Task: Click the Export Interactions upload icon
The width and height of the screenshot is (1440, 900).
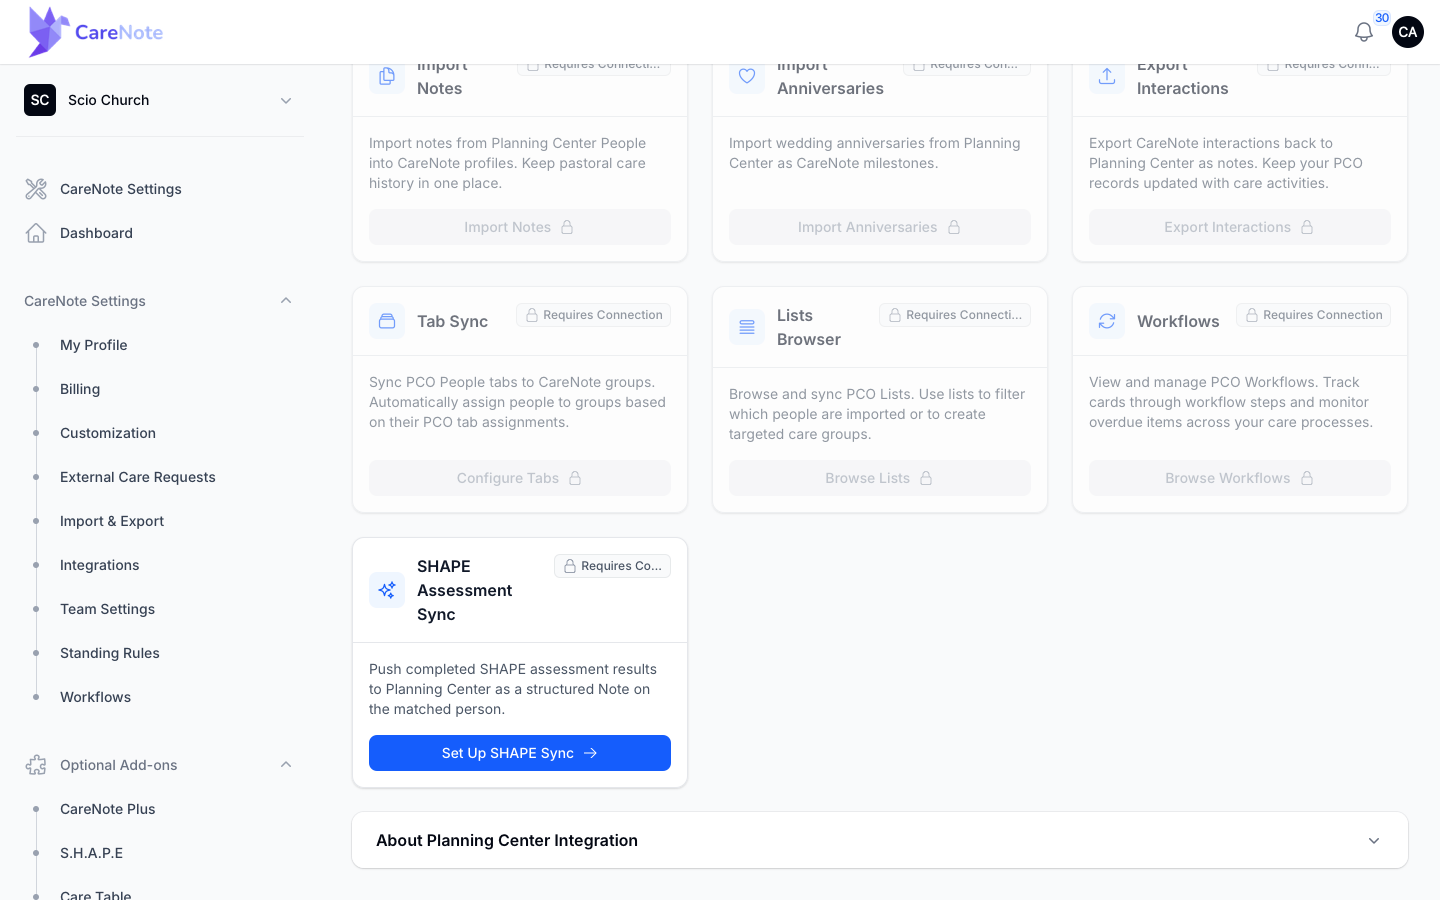Action: pyautogui.click(x=1107, y=77)
